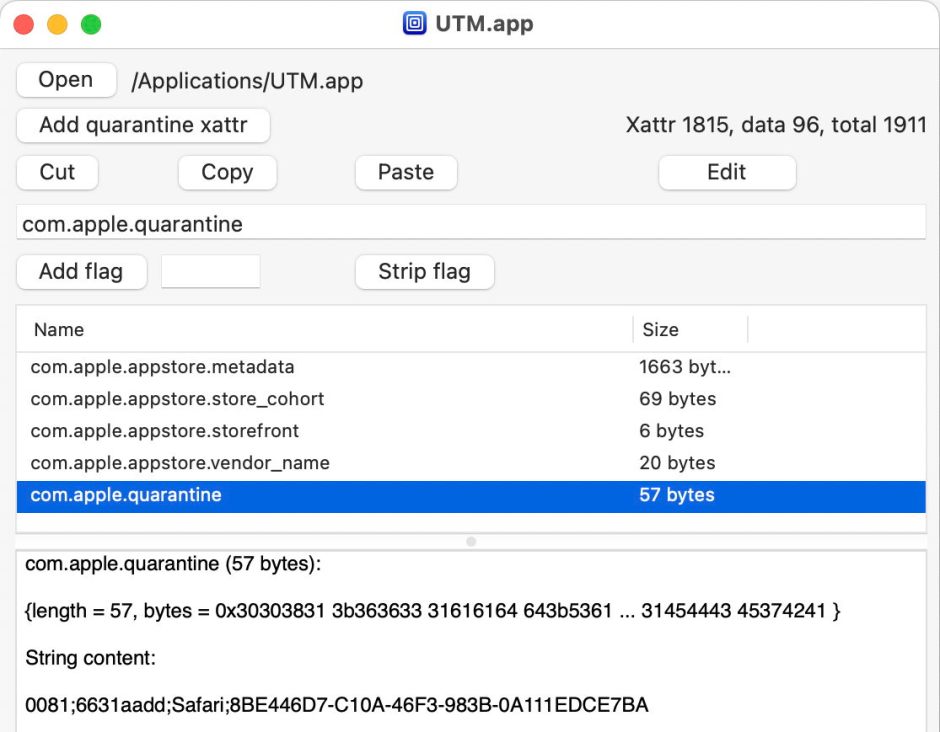Click the Strip flag button
This screenshot has height=732, width=940.
click(424, 272)
